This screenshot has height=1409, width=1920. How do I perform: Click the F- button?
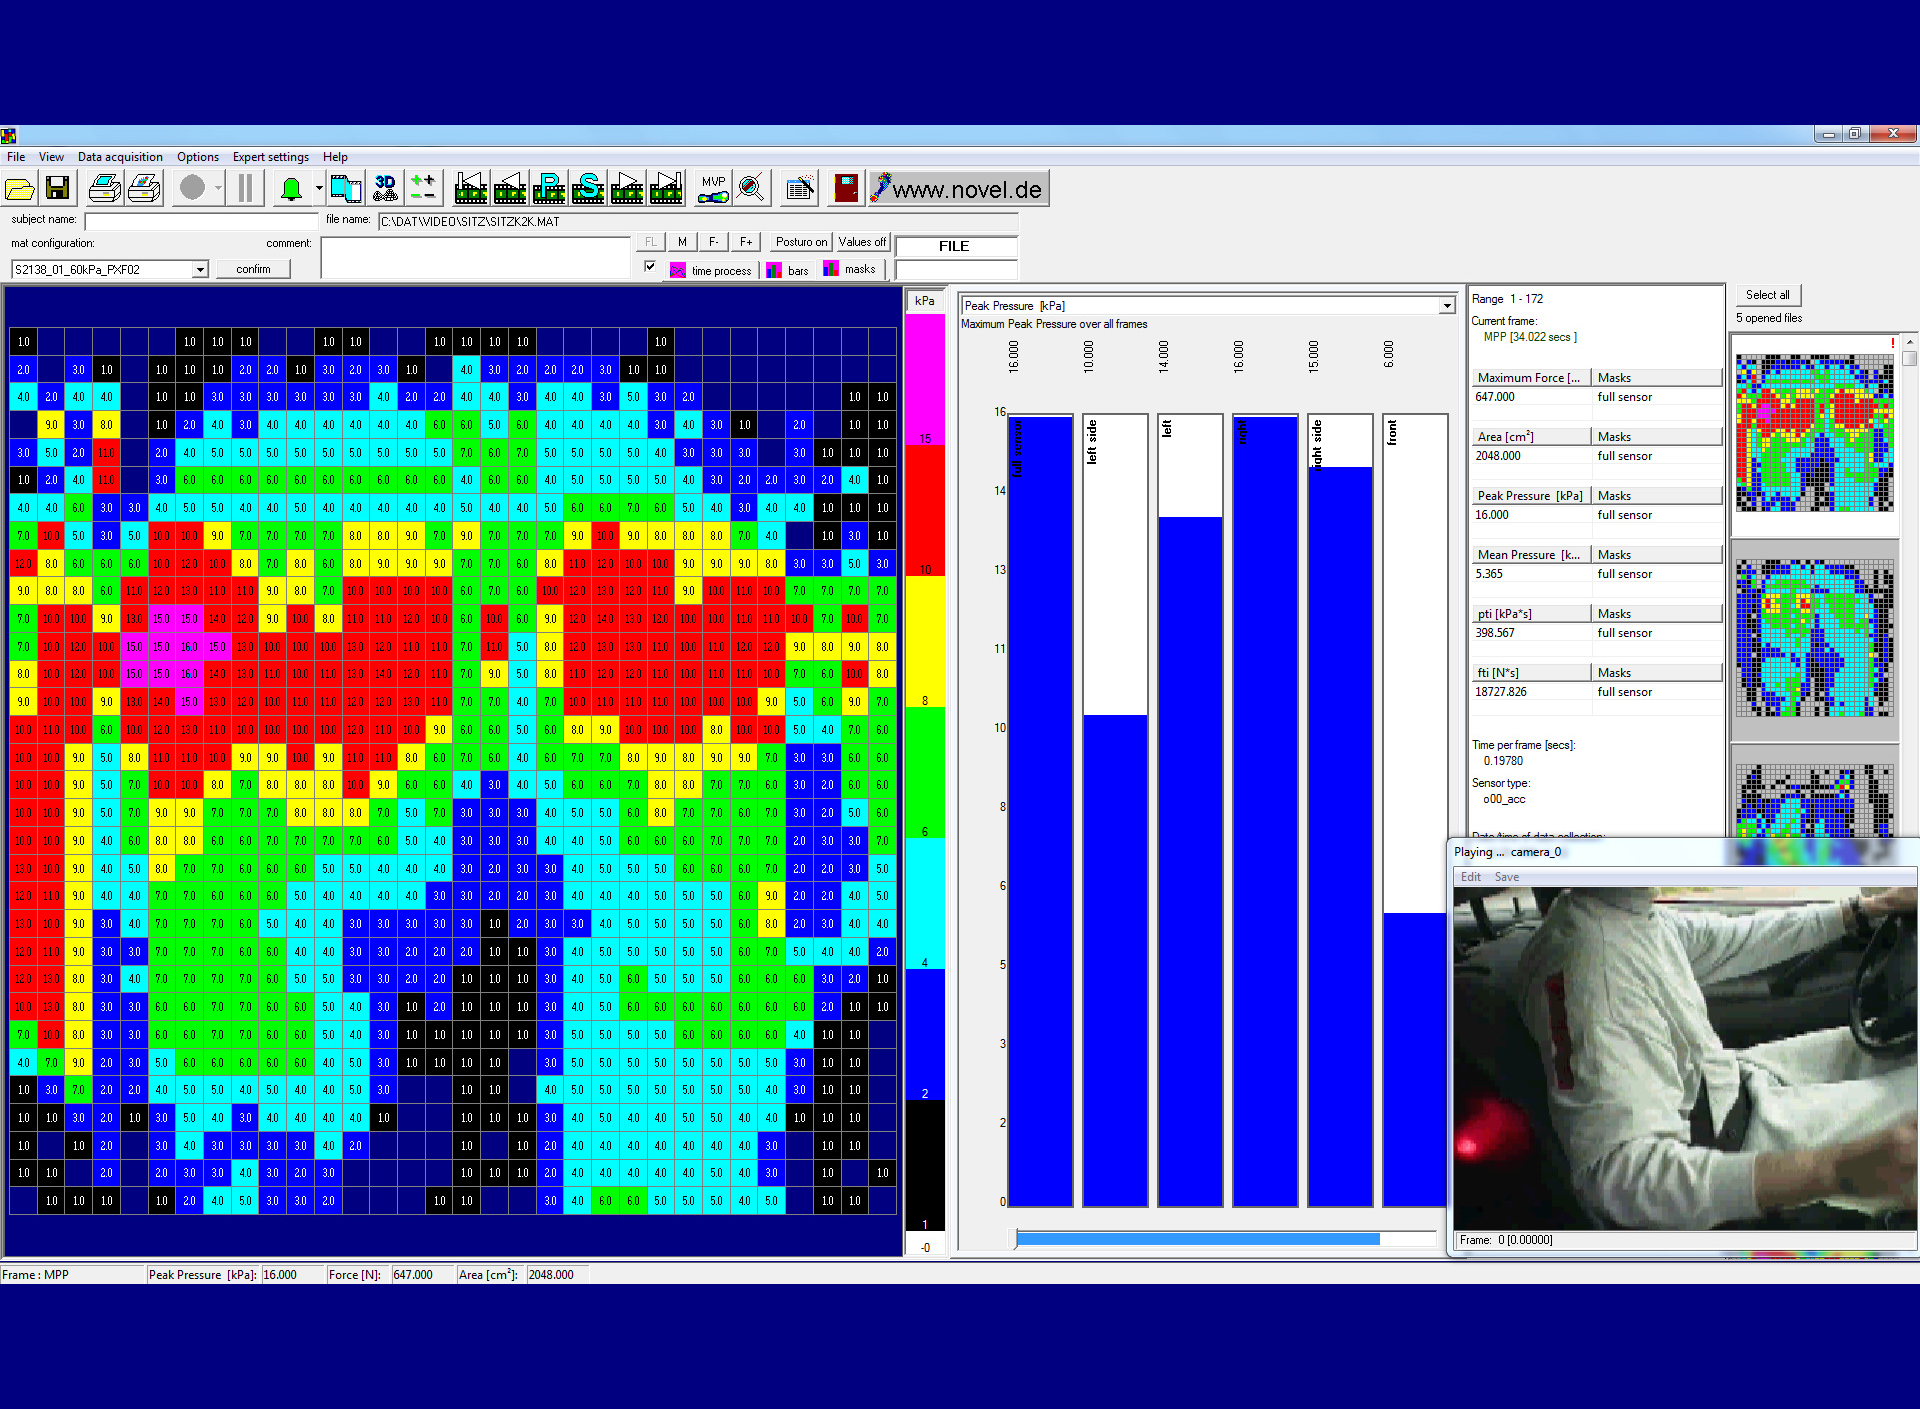[714, 242]
